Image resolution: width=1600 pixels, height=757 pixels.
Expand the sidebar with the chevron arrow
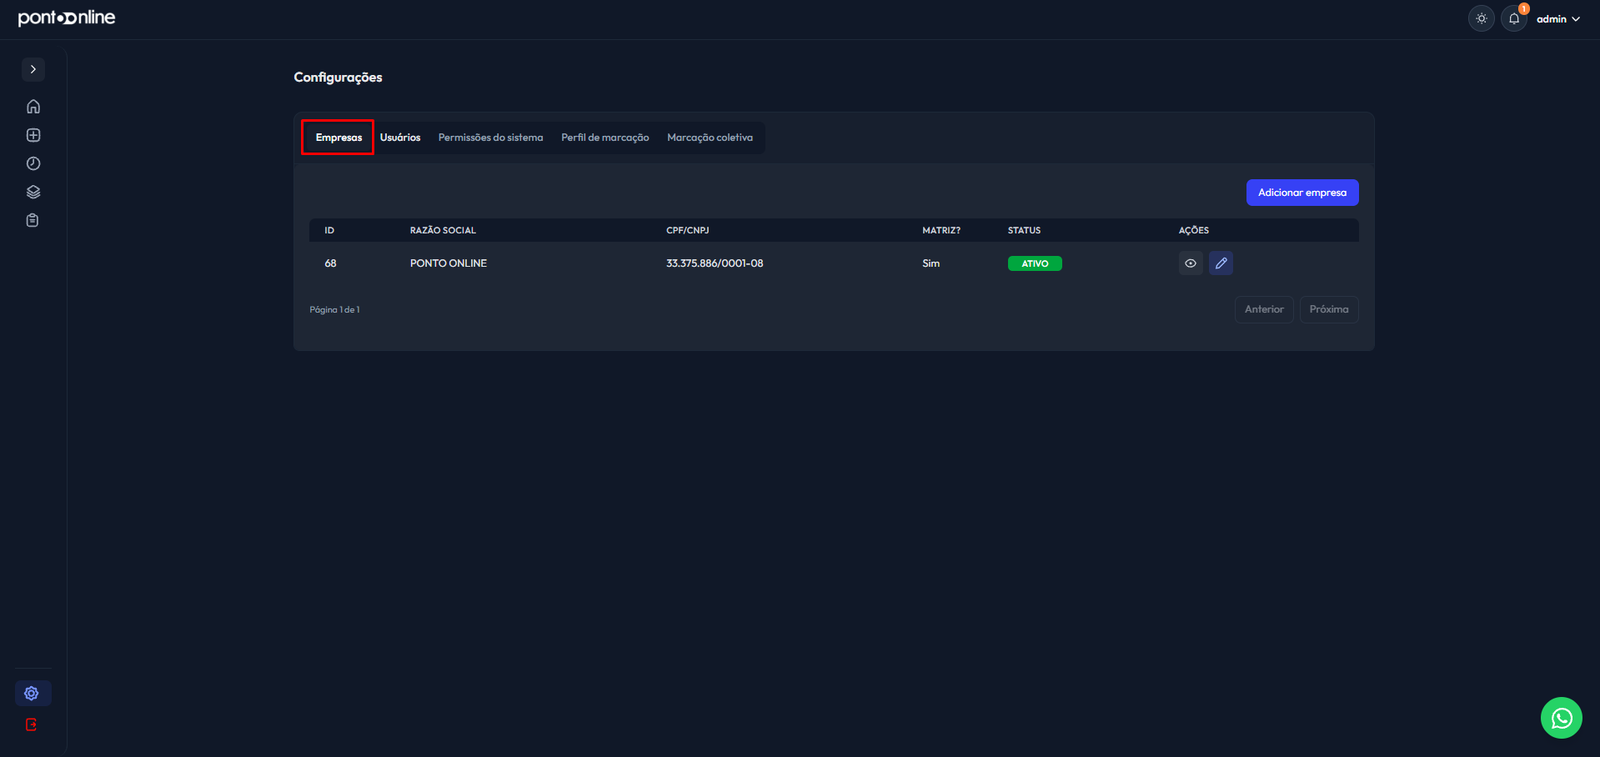pyautogui.click(x=33, y=69)
